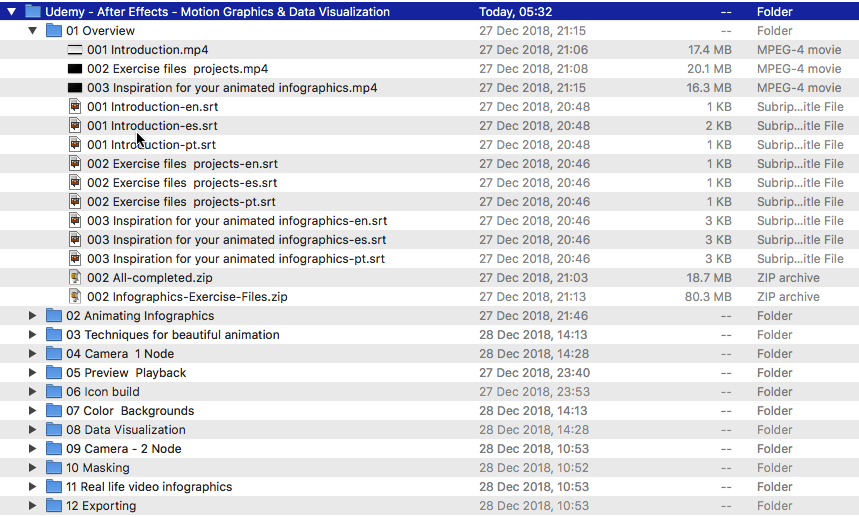Click the 002 Exercise files projects.mp4 thumbnail icon
Image resolution: width=859 pixels, height=517 pixels.
tap(75, 69)
